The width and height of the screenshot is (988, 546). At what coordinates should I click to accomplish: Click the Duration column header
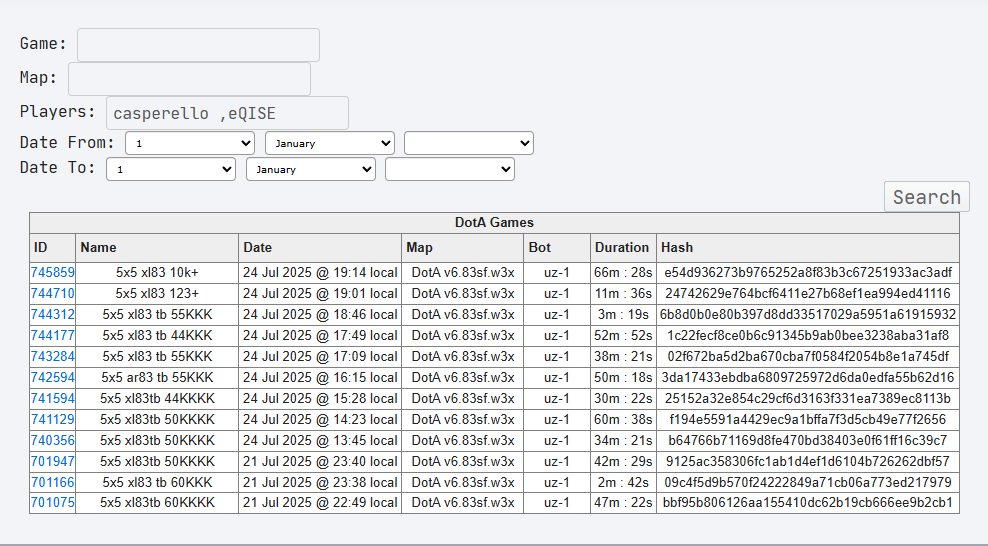coord(623,247)
